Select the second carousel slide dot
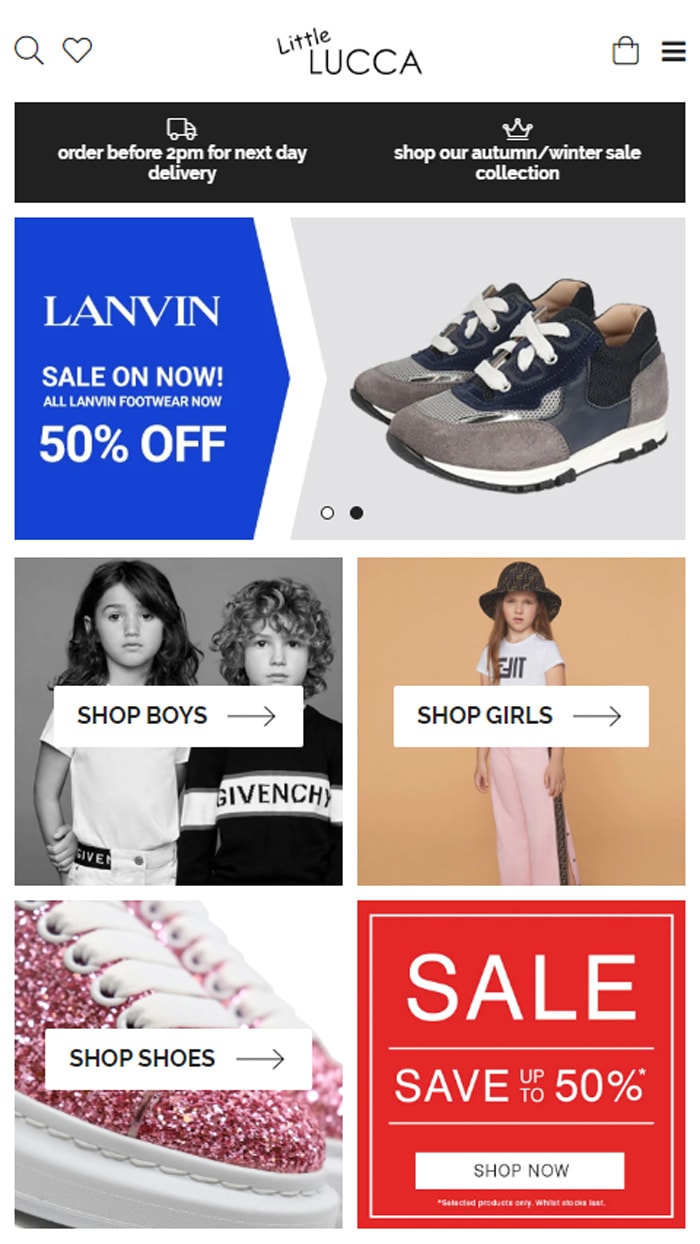Image resolution: width=700 pixels, height=1244 pixels. [x=356, y=513]
